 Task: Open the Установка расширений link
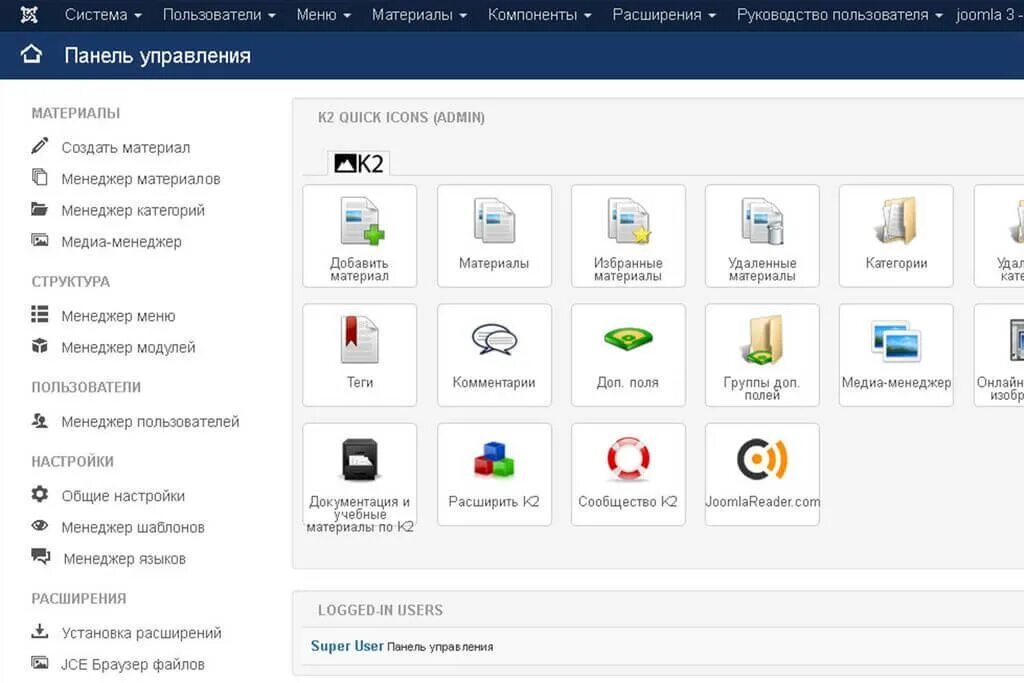click(x=142, y=633)
